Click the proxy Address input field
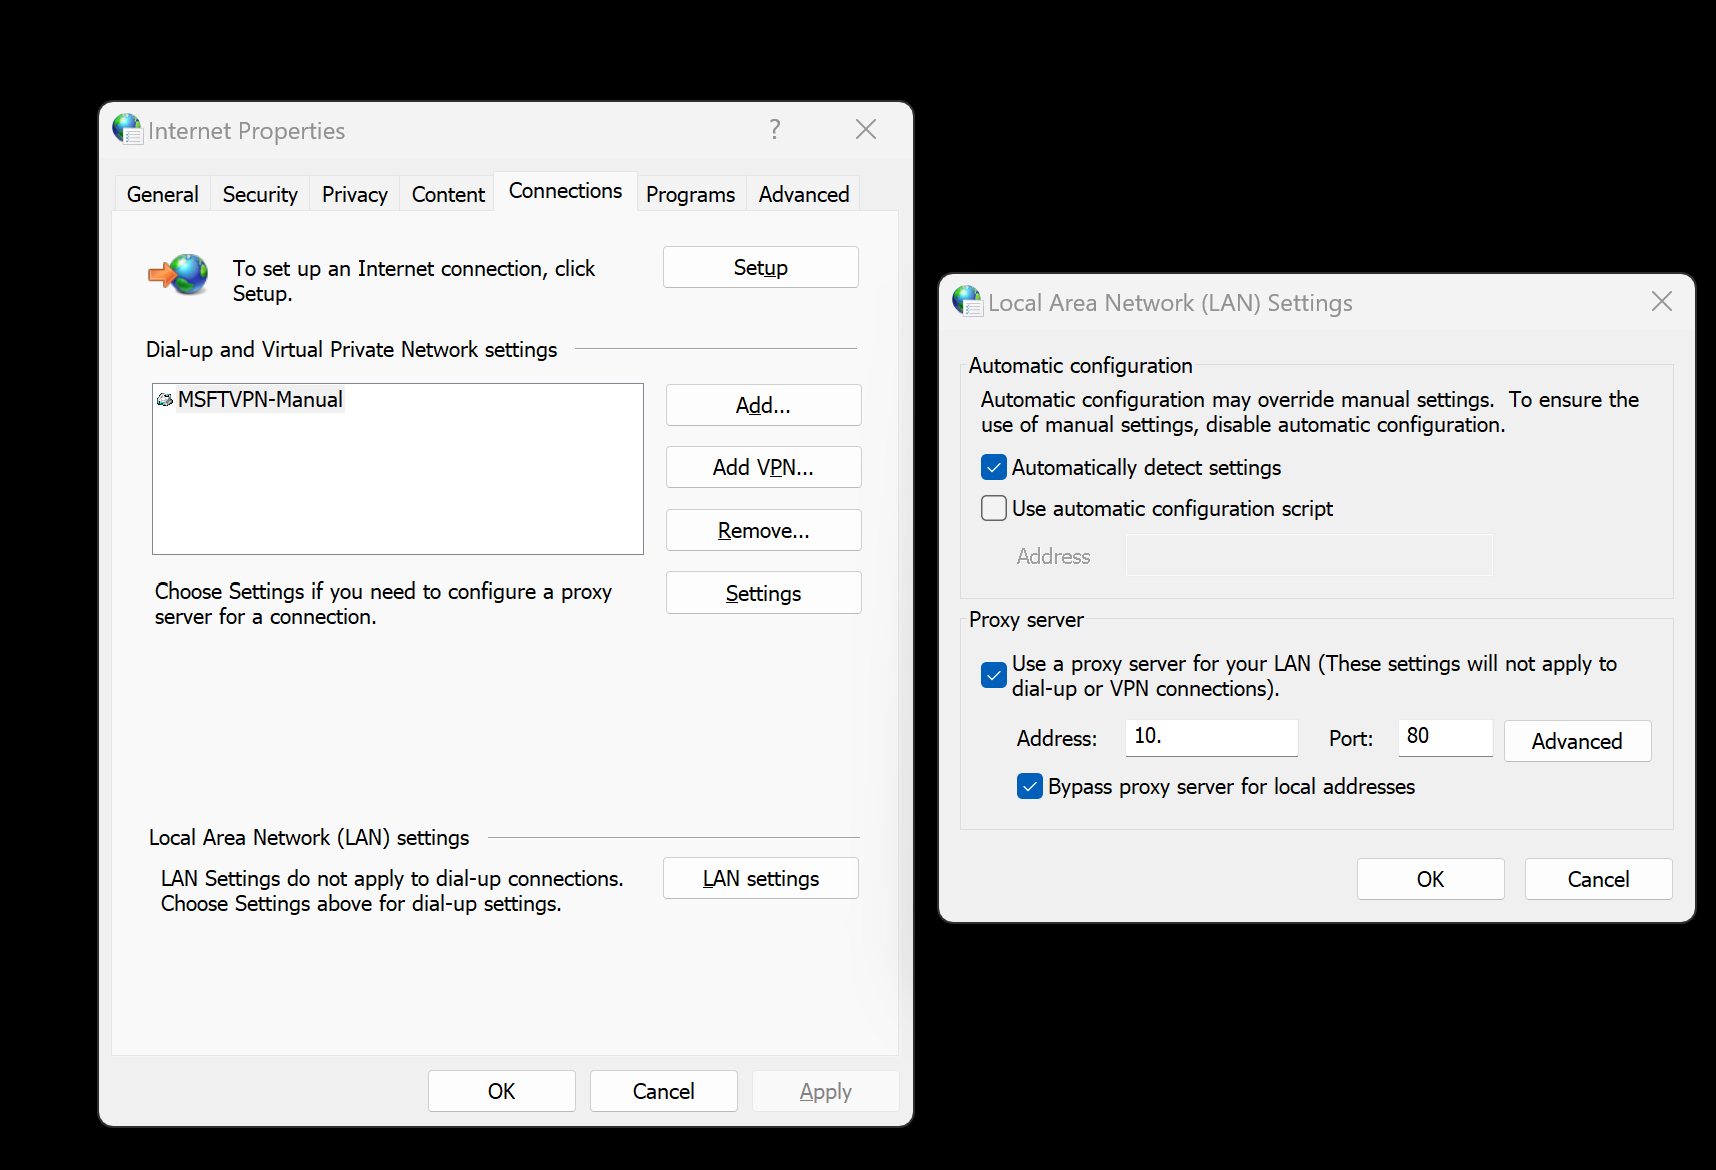 (x=1212, y=737)
